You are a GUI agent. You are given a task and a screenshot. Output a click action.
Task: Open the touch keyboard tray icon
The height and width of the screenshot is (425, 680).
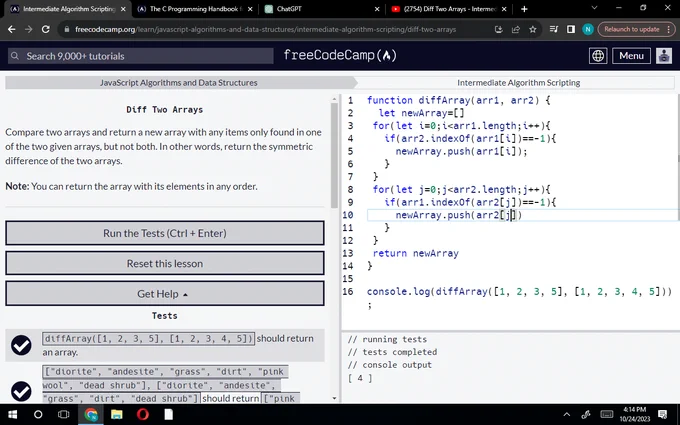(606, 415)
